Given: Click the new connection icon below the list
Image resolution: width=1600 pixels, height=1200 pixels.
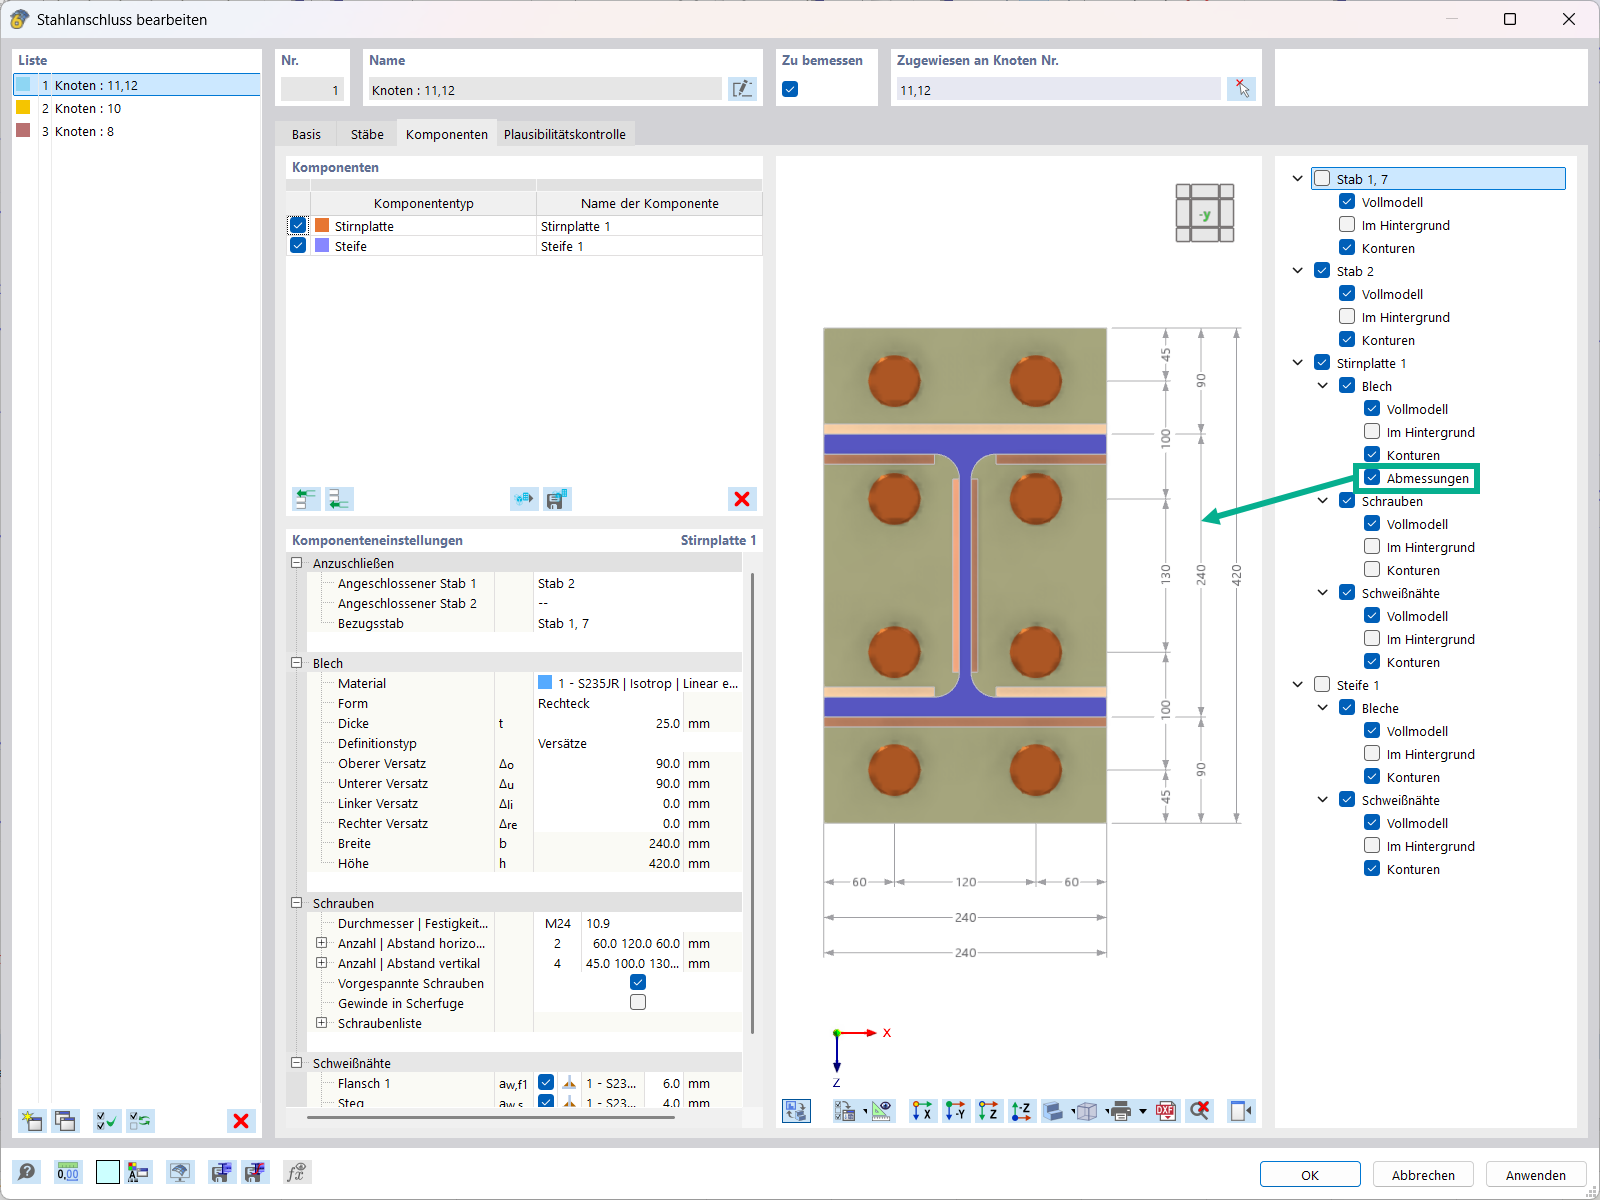Looking at the screenshot, I should tap(32, 1121).
